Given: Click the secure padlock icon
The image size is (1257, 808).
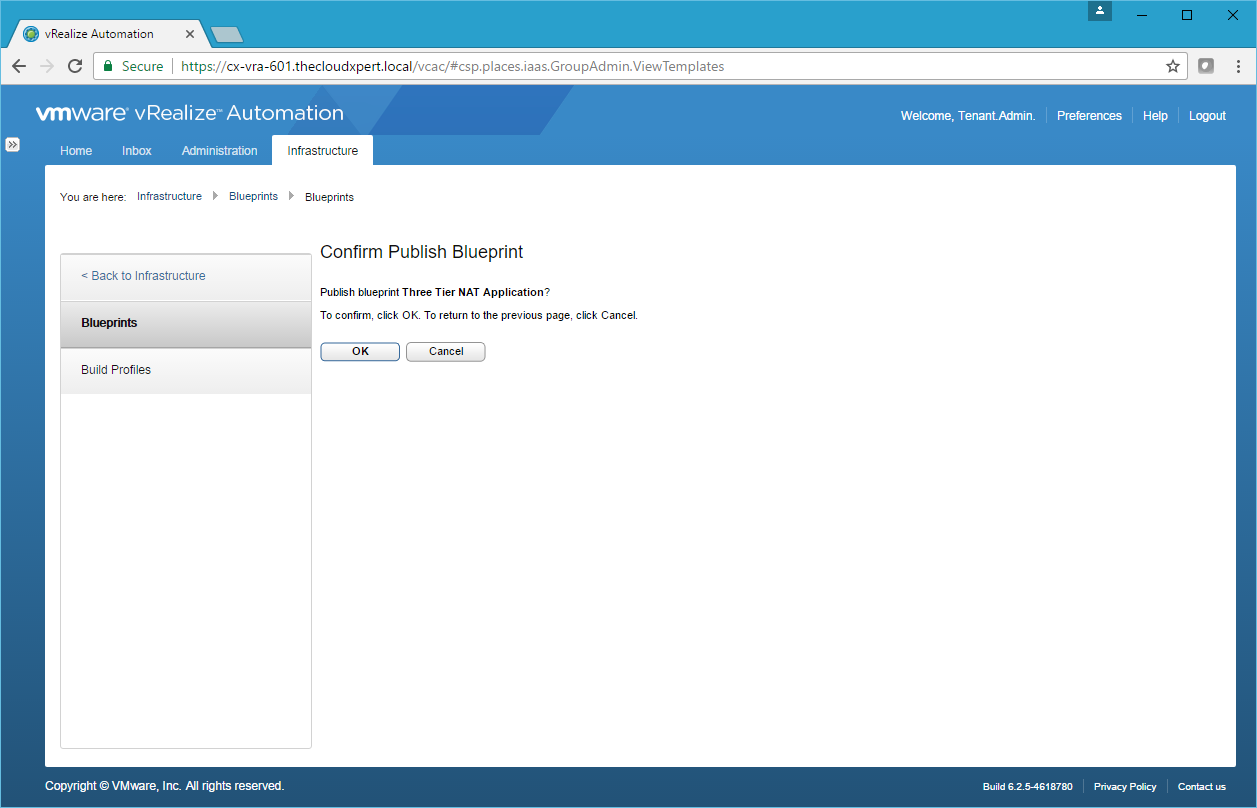Looking at the screenshot, I should pyautogui.click(x=109, y=66).
